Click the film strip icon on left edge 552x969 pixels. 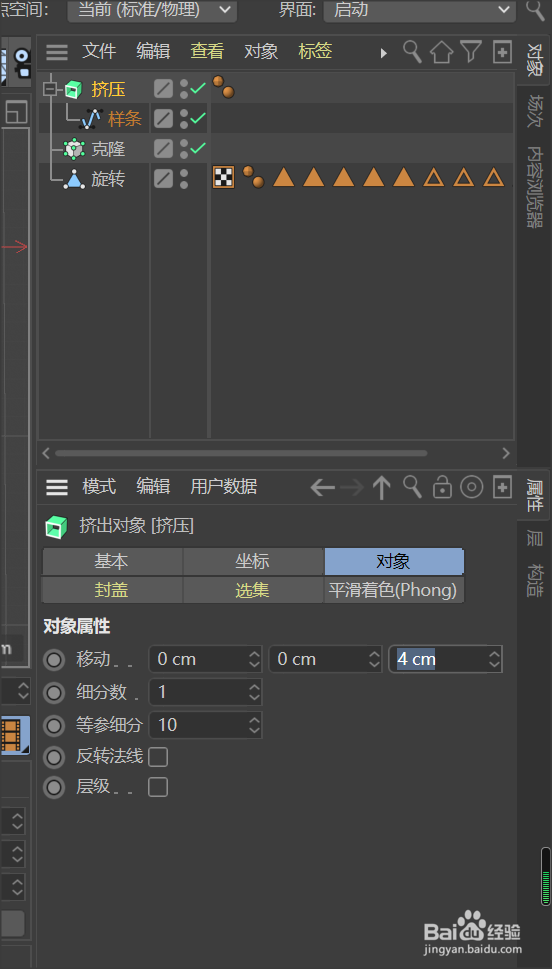pyautogui.click(x=14, y=735)
